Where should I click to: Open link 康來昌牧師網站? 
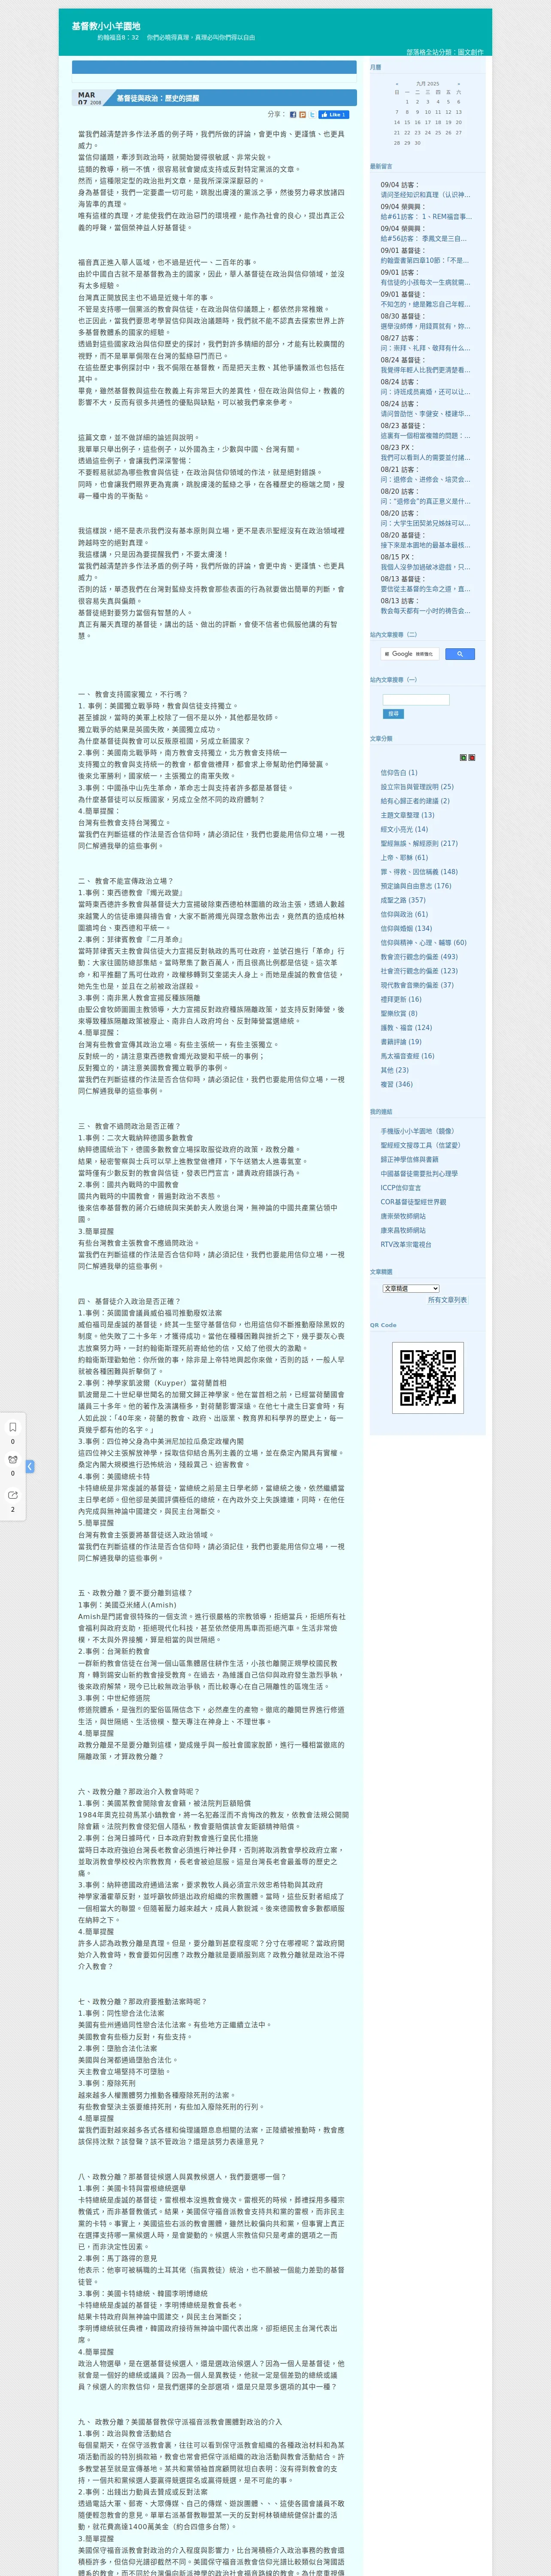[x=403, y=1230]
